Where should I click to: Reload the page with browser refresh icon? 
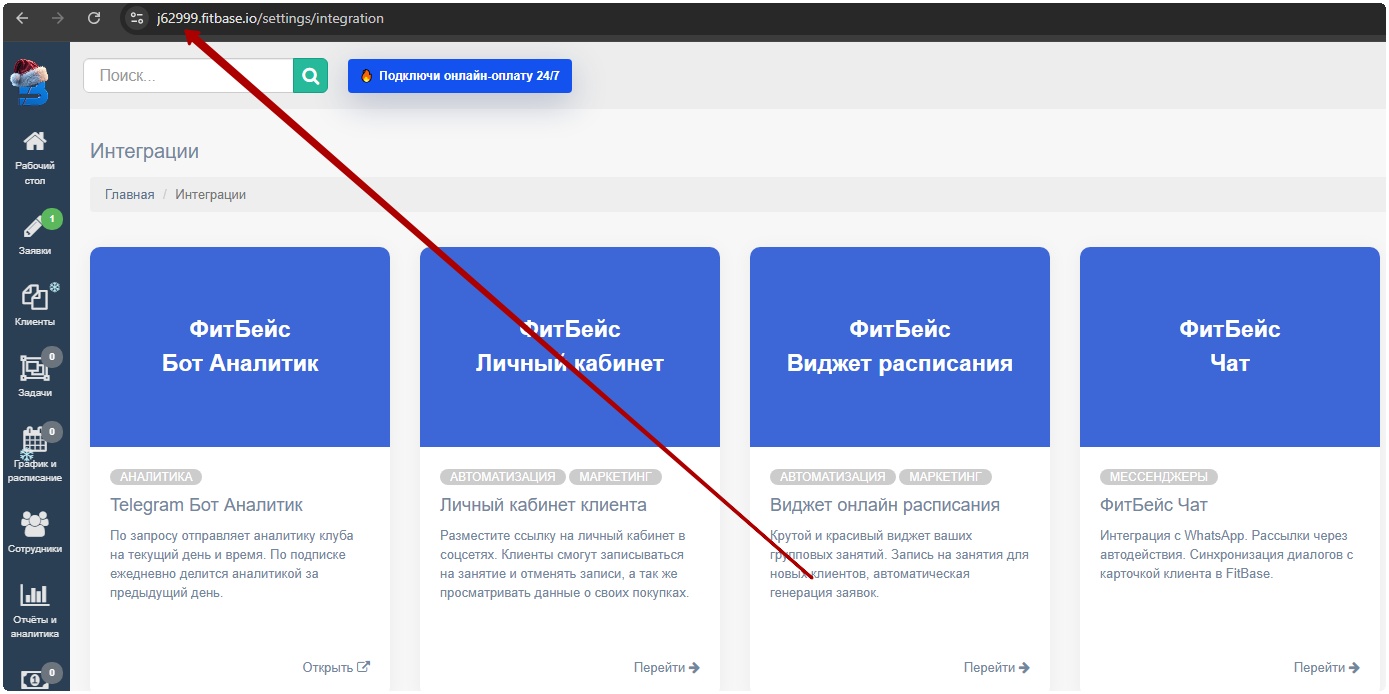click(94, 18)
